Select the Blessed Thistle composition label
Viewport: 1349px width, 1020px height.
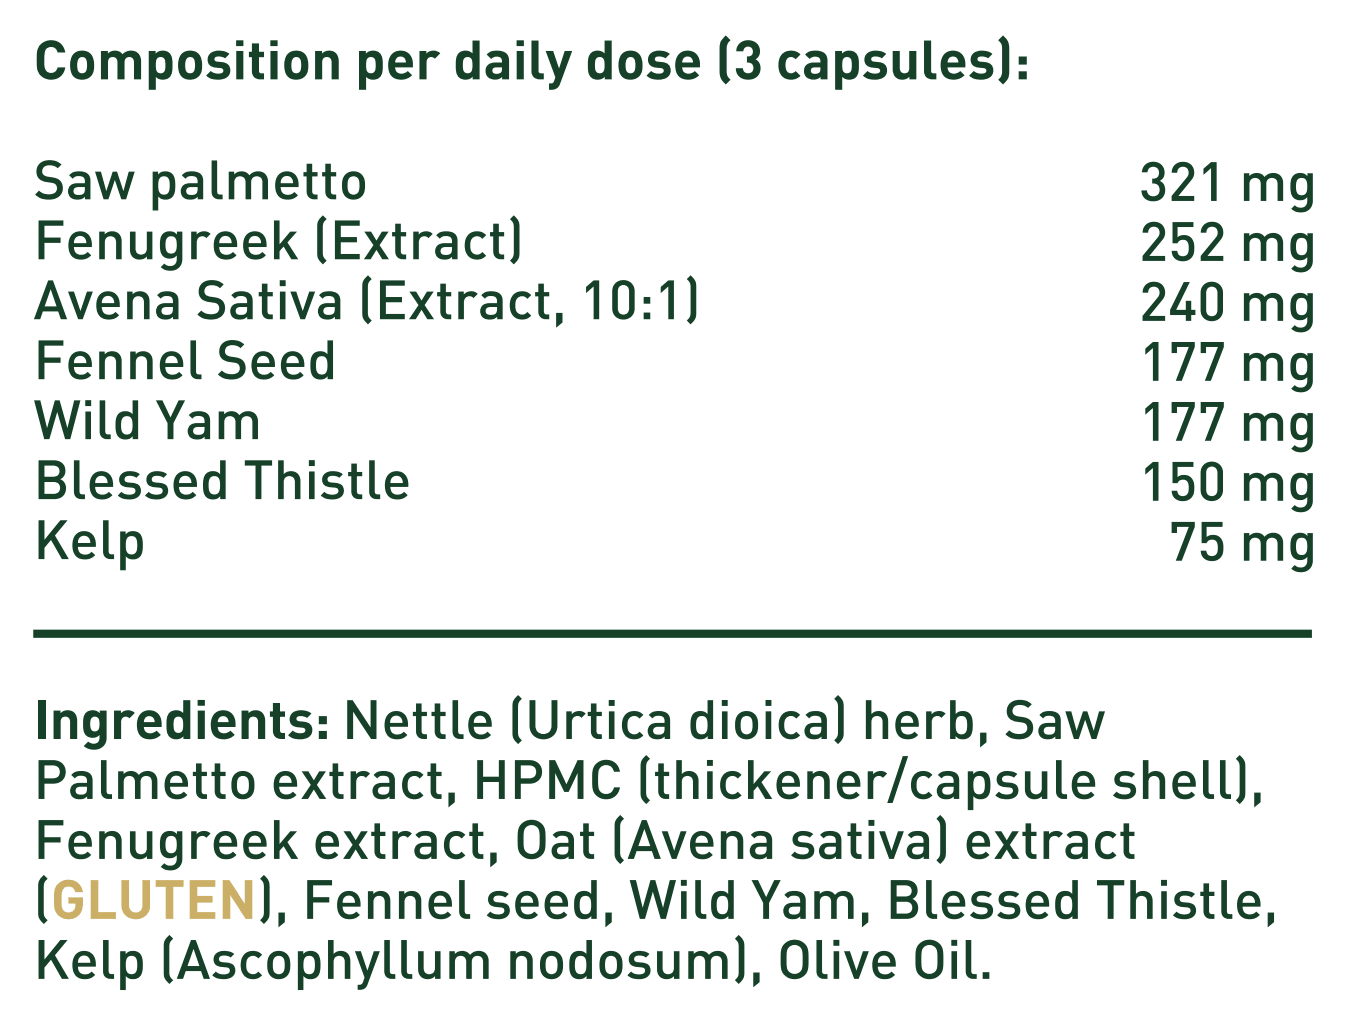222,481
